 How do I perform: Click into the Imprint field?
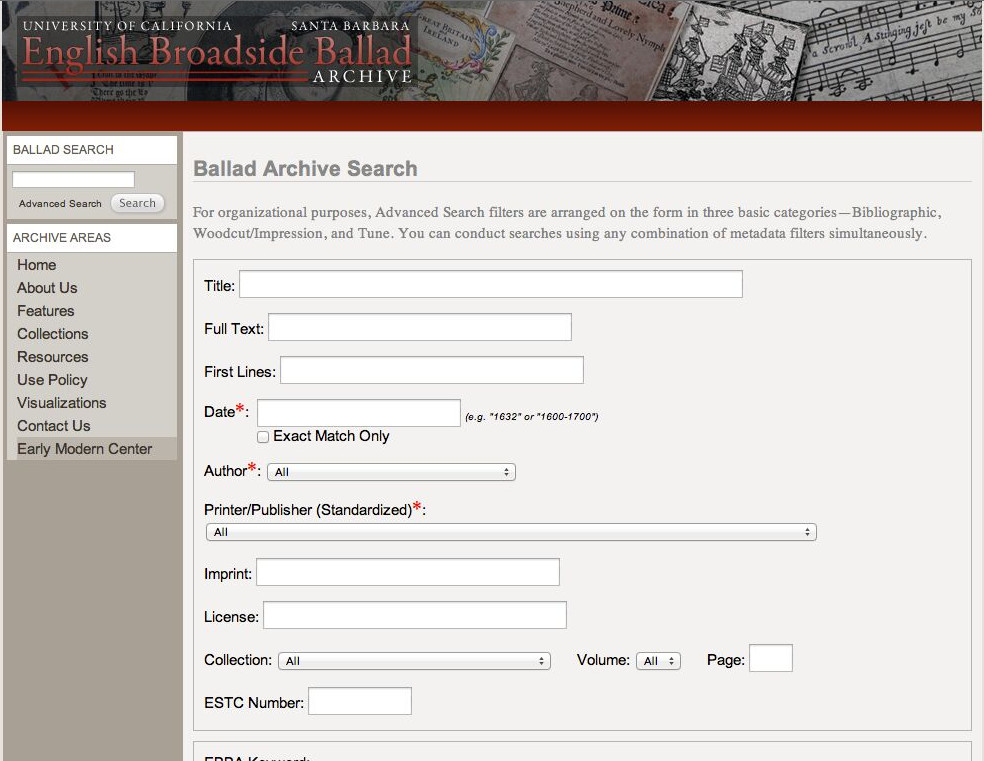[408, 572]
